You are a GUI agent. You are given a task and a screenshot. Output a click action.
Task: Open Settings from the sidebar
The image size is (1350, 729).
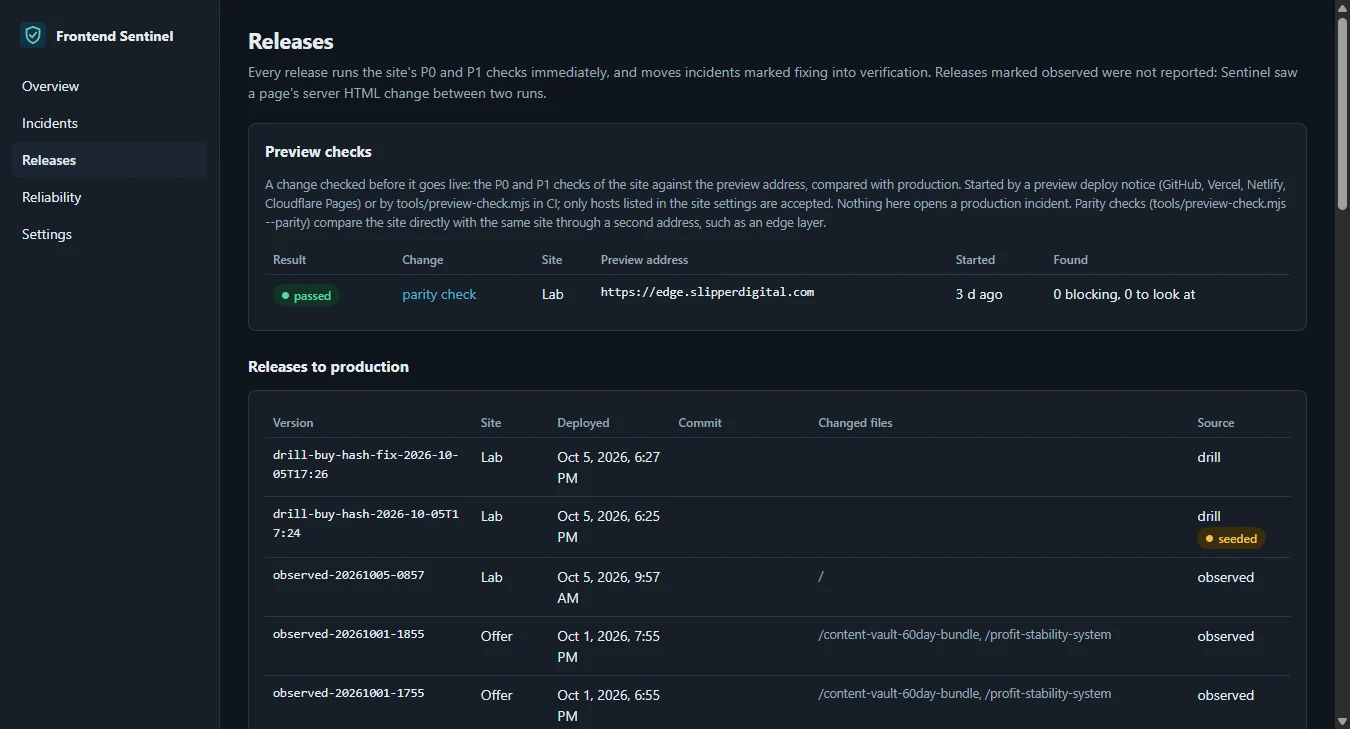pyautogui.click(x=109, y=234)
